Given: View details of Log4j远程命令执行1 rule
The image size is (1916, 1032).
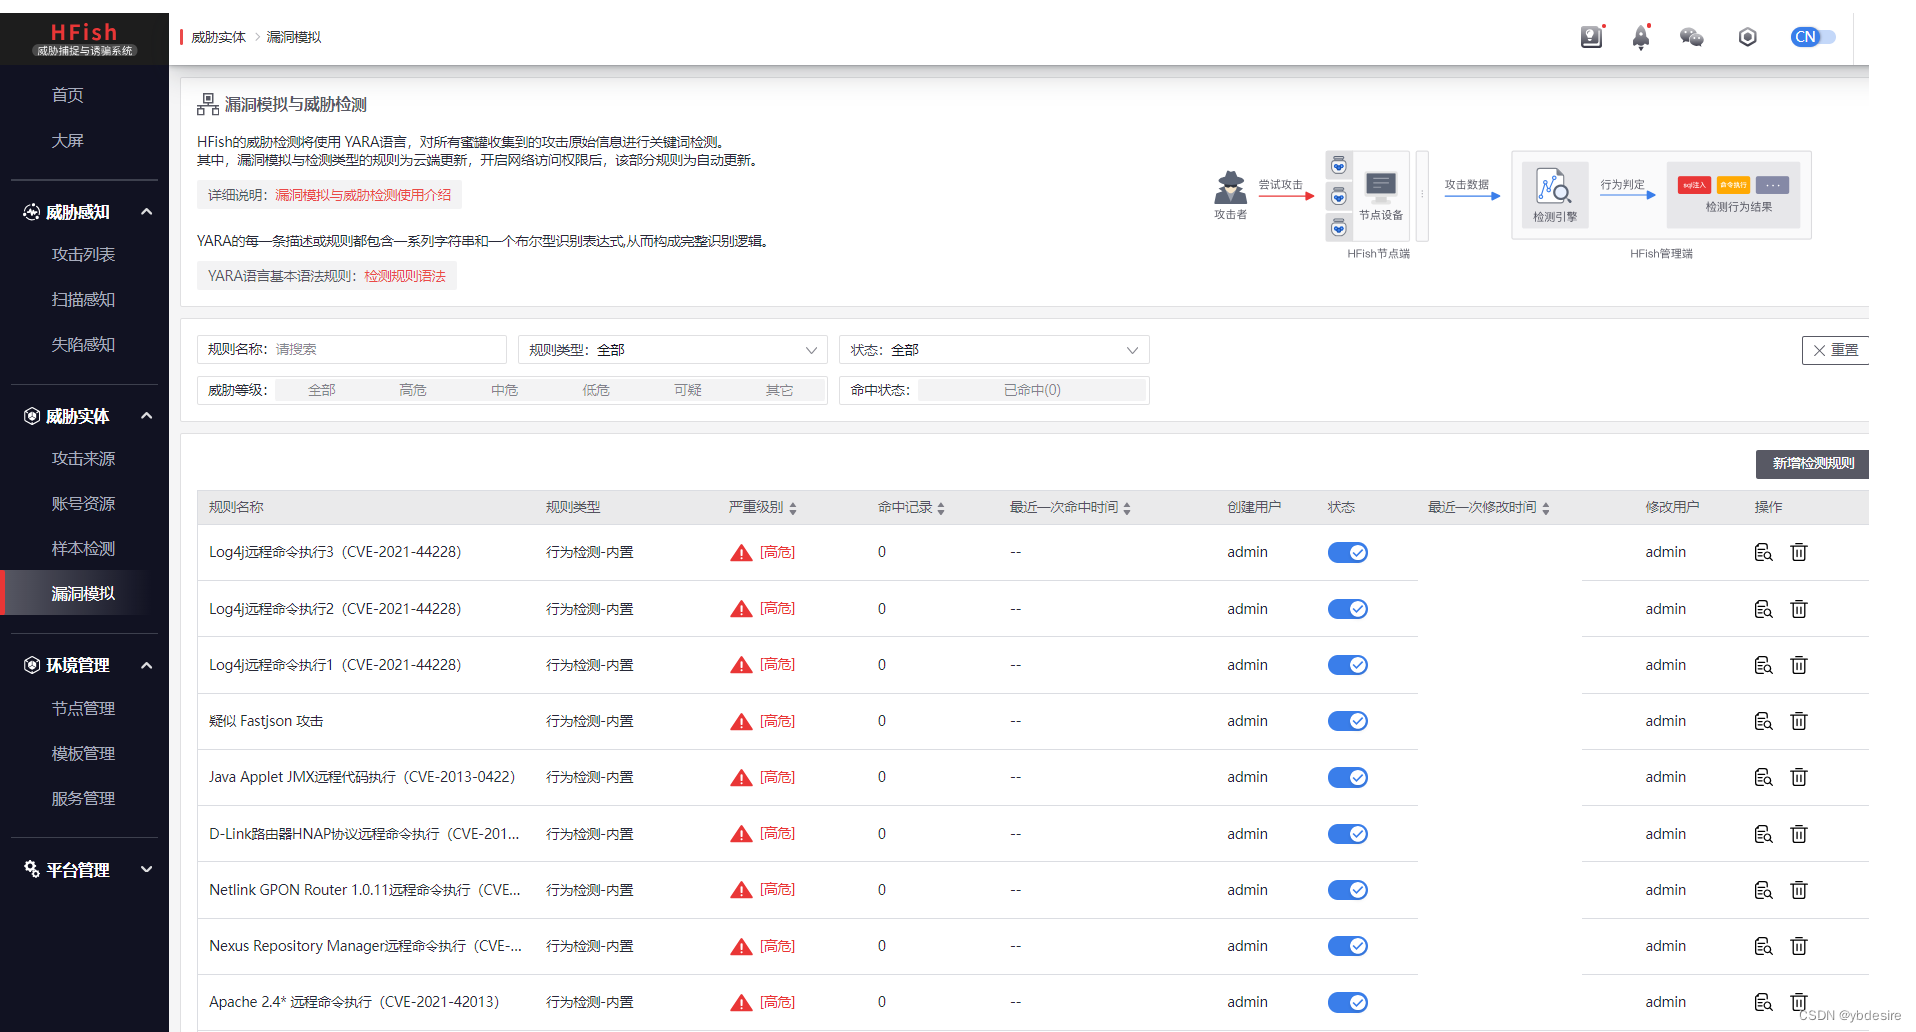Looking at the screenshot, I should pos(1763,665).
